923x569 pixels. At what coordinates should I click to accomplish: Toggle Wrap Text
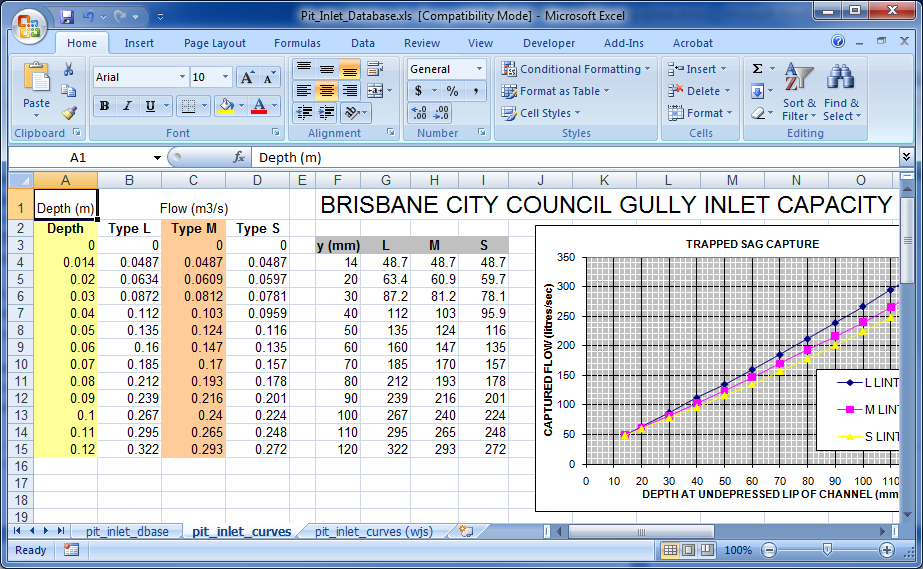click(375, 69)
